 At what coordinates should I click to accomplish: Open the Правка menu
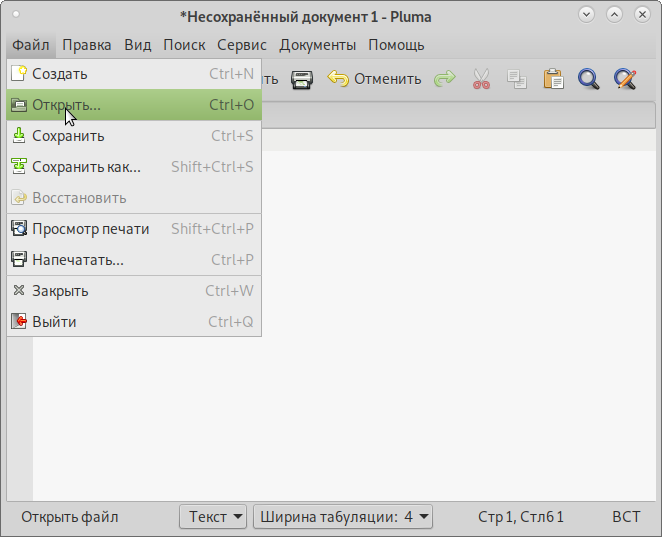(87, 45)
